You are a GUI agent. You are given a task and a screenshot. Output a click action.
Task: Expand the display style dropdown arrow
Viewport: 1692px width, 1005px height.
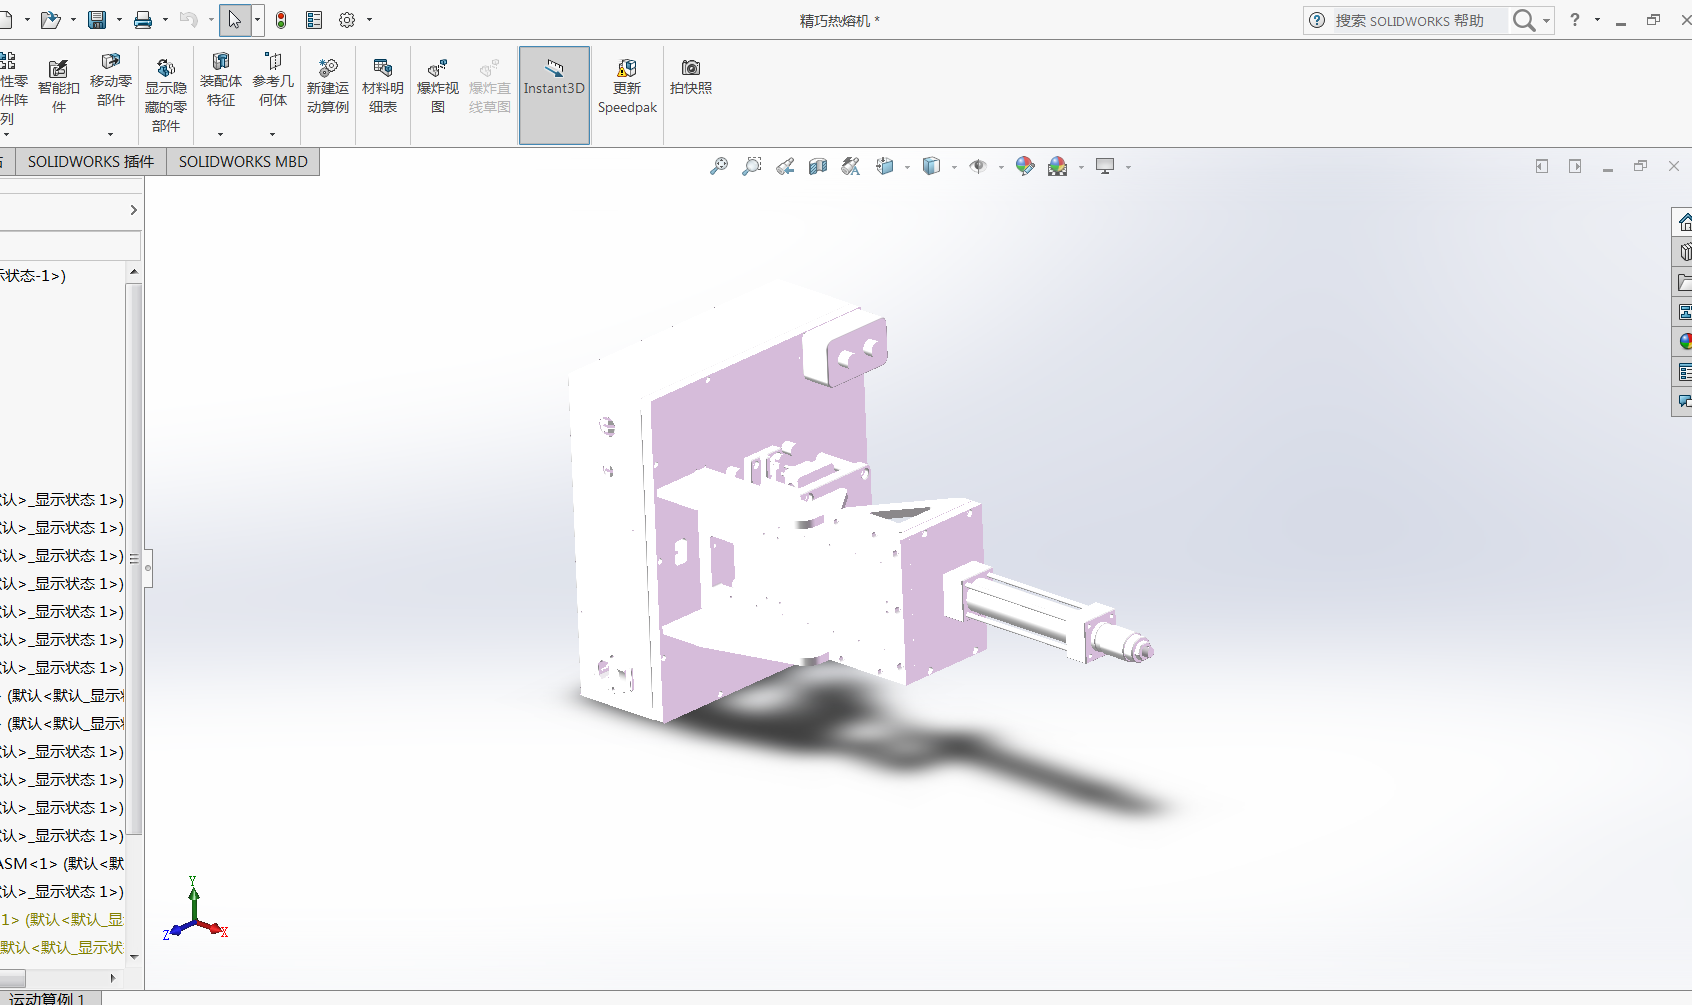[954, 168]
